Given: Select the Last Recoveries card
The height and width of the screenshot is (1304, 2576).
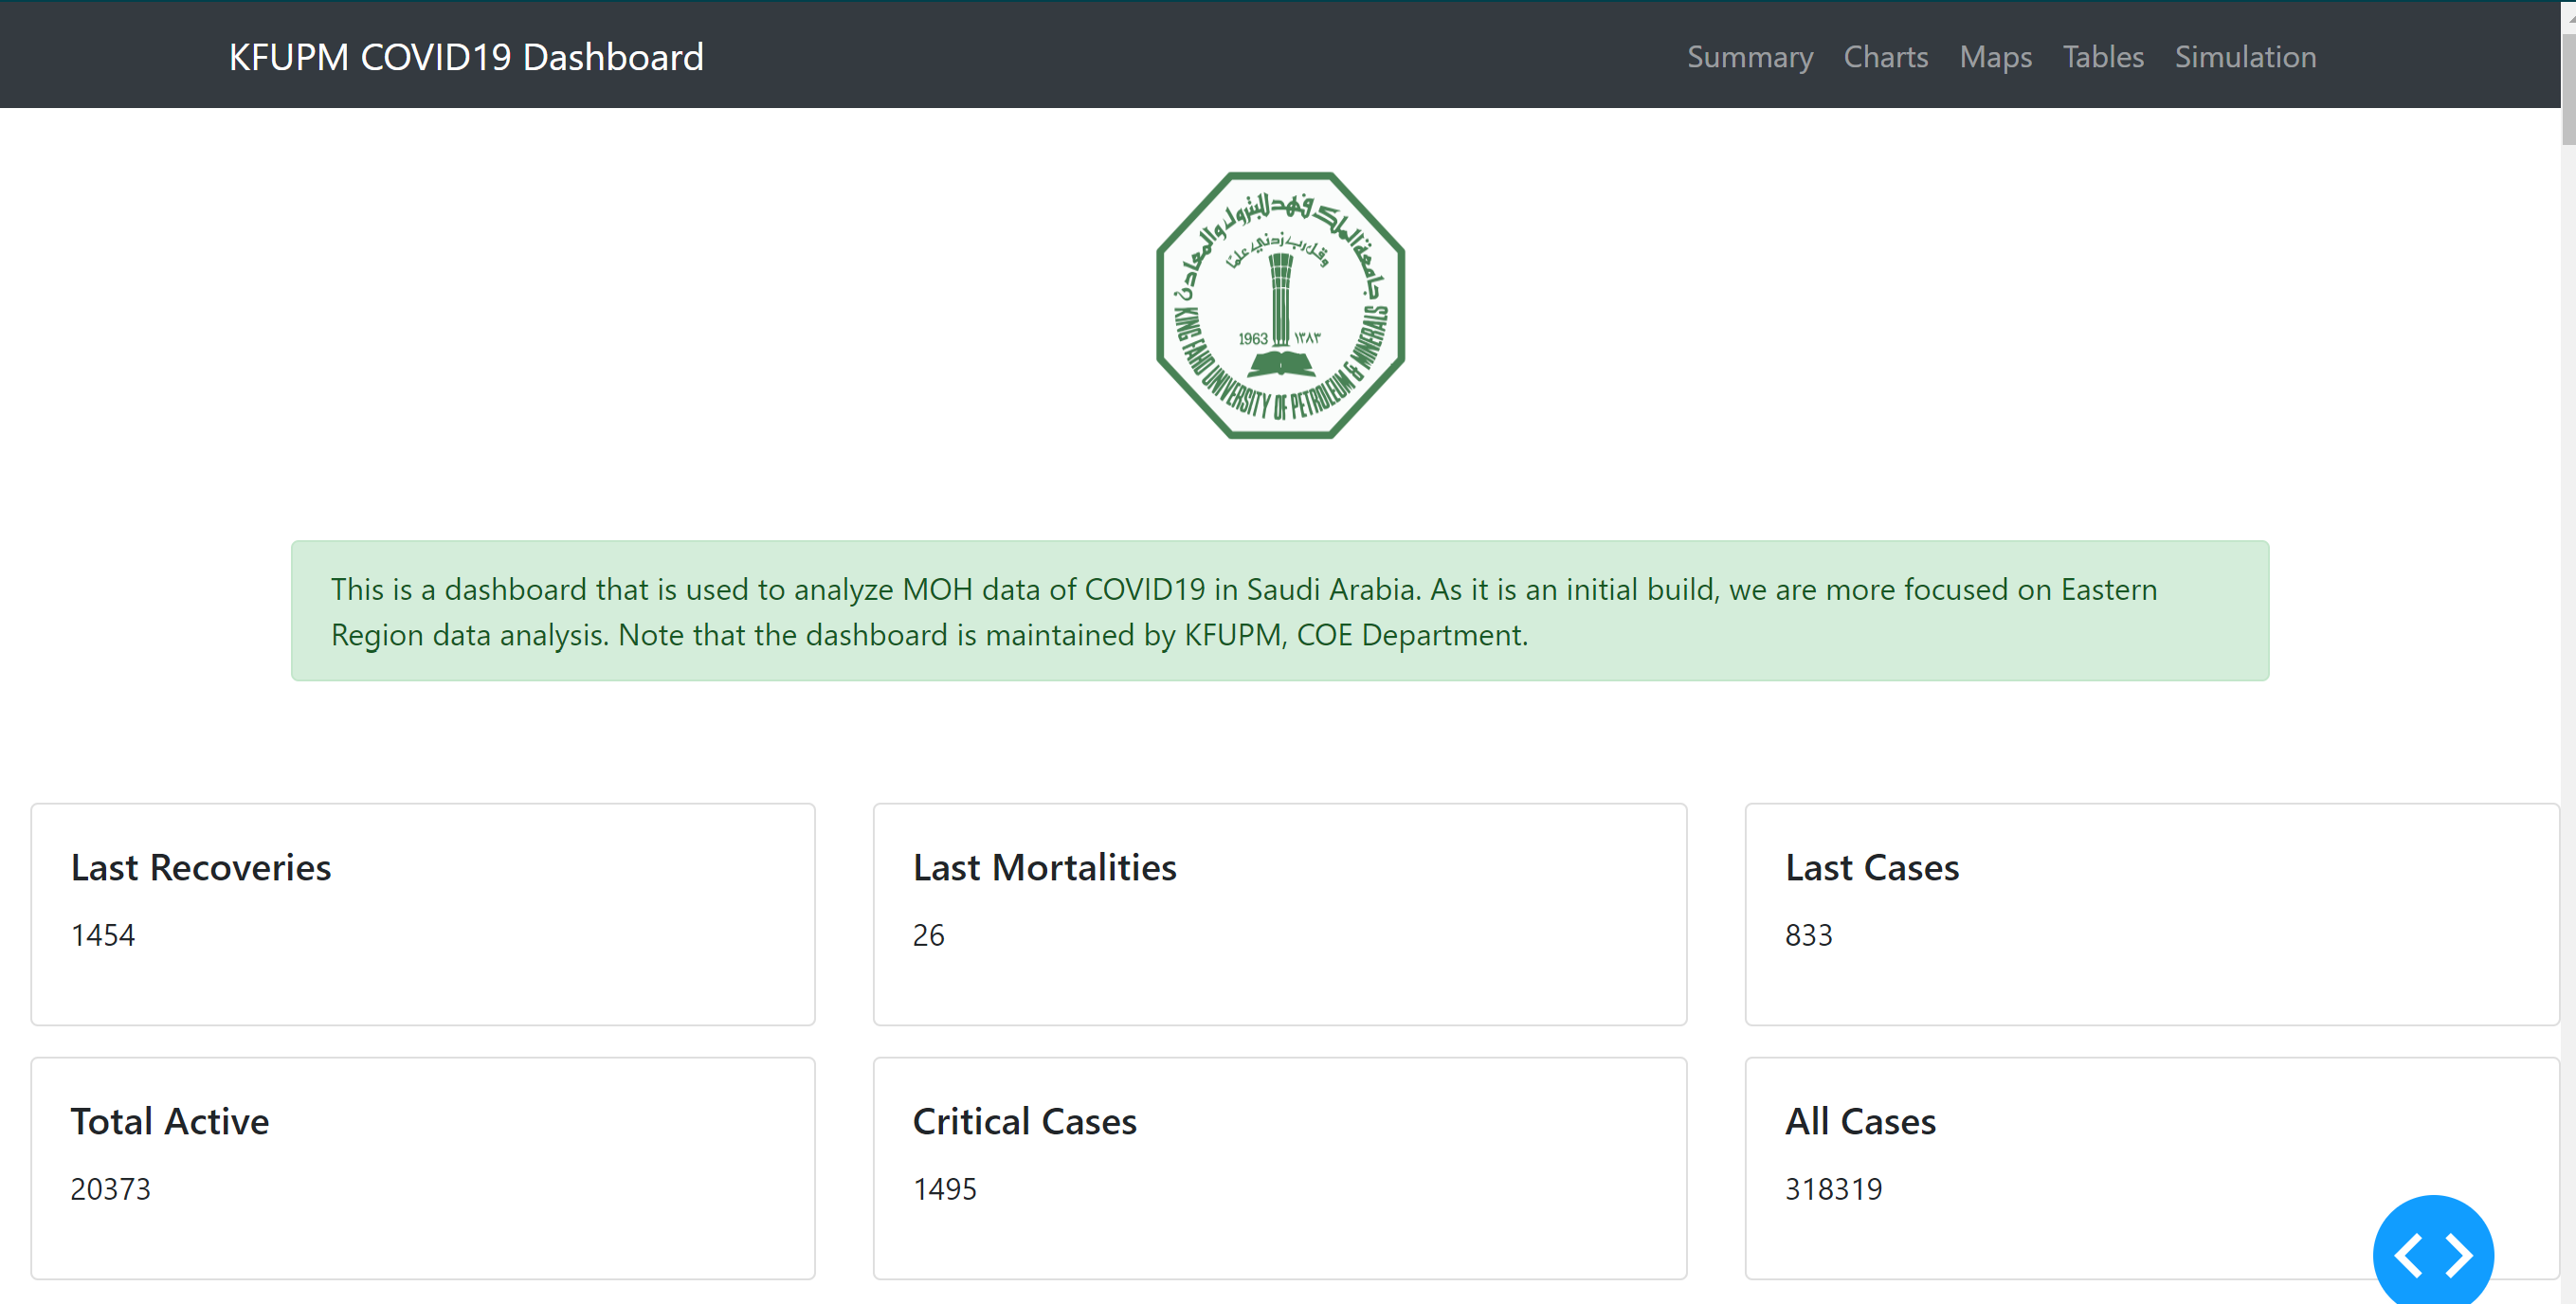Looking at the screenshot, I should click(423, 913).
